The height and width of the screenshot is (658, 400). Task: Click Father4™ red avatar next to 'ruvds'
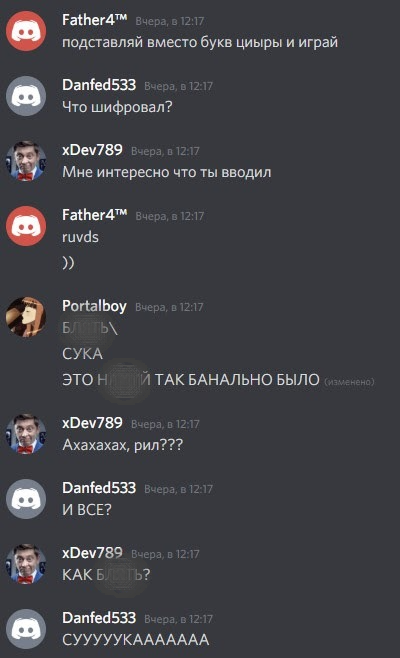coord(26,226)
